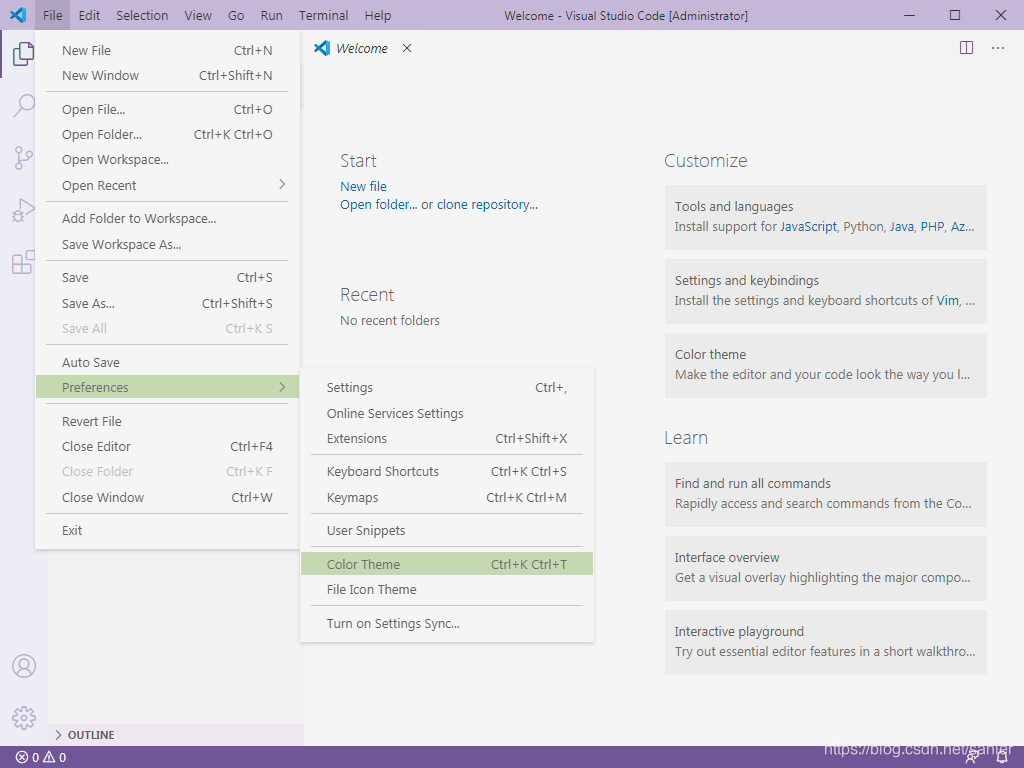This screenshot has width=1024, height=768.
Task: Expand the Open Recent submenu
Action: click(167, 185)
